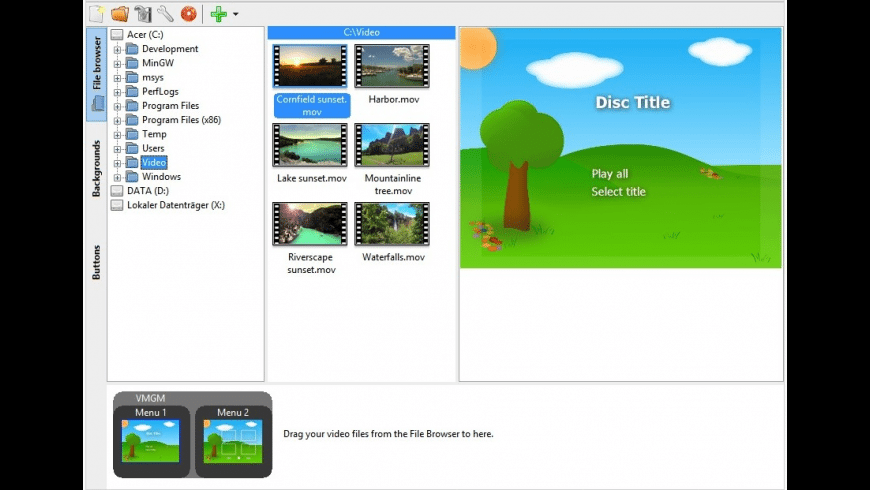
Task: Click the VMGM group label
Action: 150,398
